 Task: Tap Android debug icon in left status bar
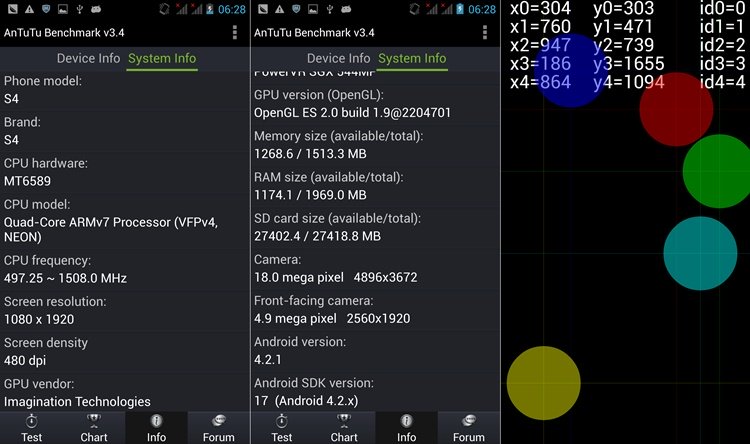[x=96, y=9]
